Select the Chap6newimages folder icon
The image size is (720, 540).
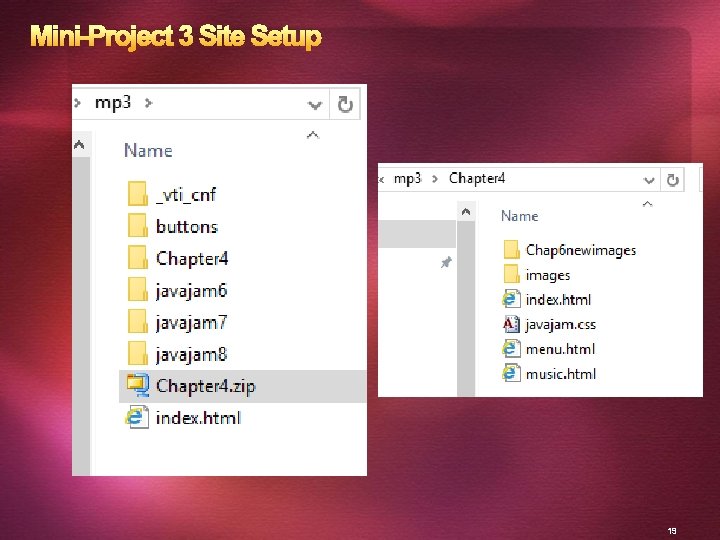pos(511,250)
